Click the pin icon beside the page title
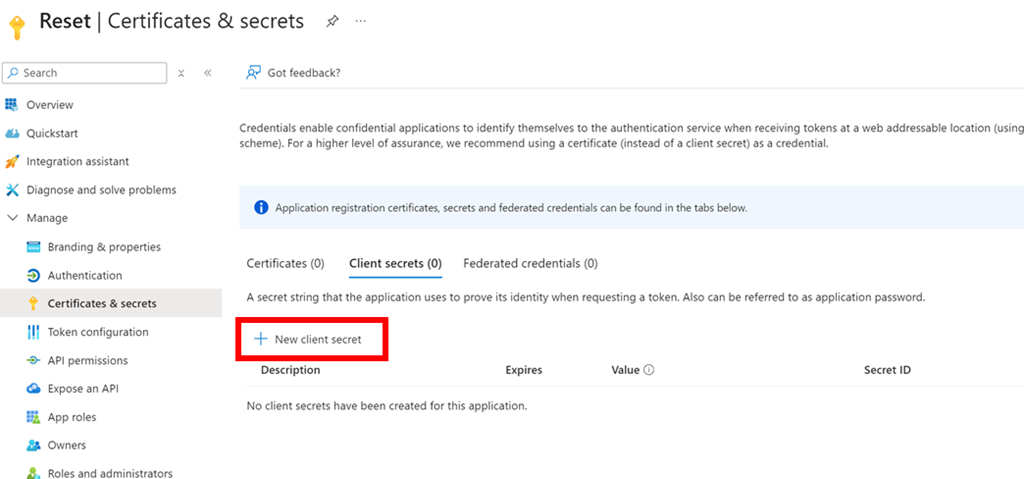 pos(332,21)
